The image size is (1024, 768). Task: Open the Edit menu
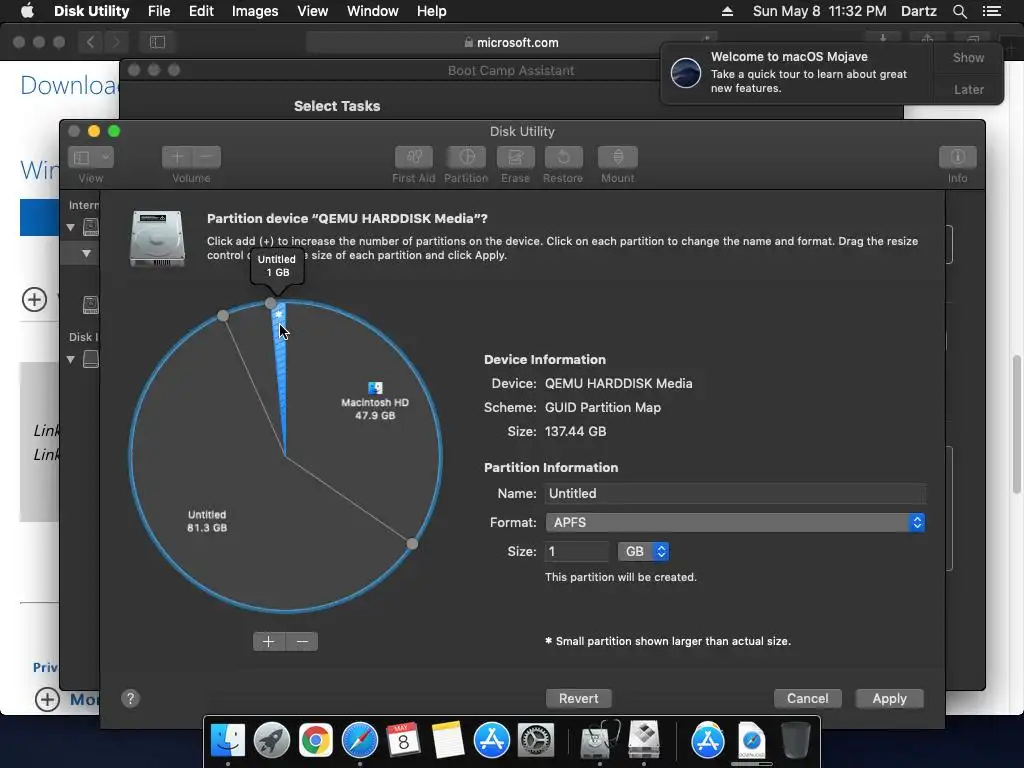[x=201, y=11]
